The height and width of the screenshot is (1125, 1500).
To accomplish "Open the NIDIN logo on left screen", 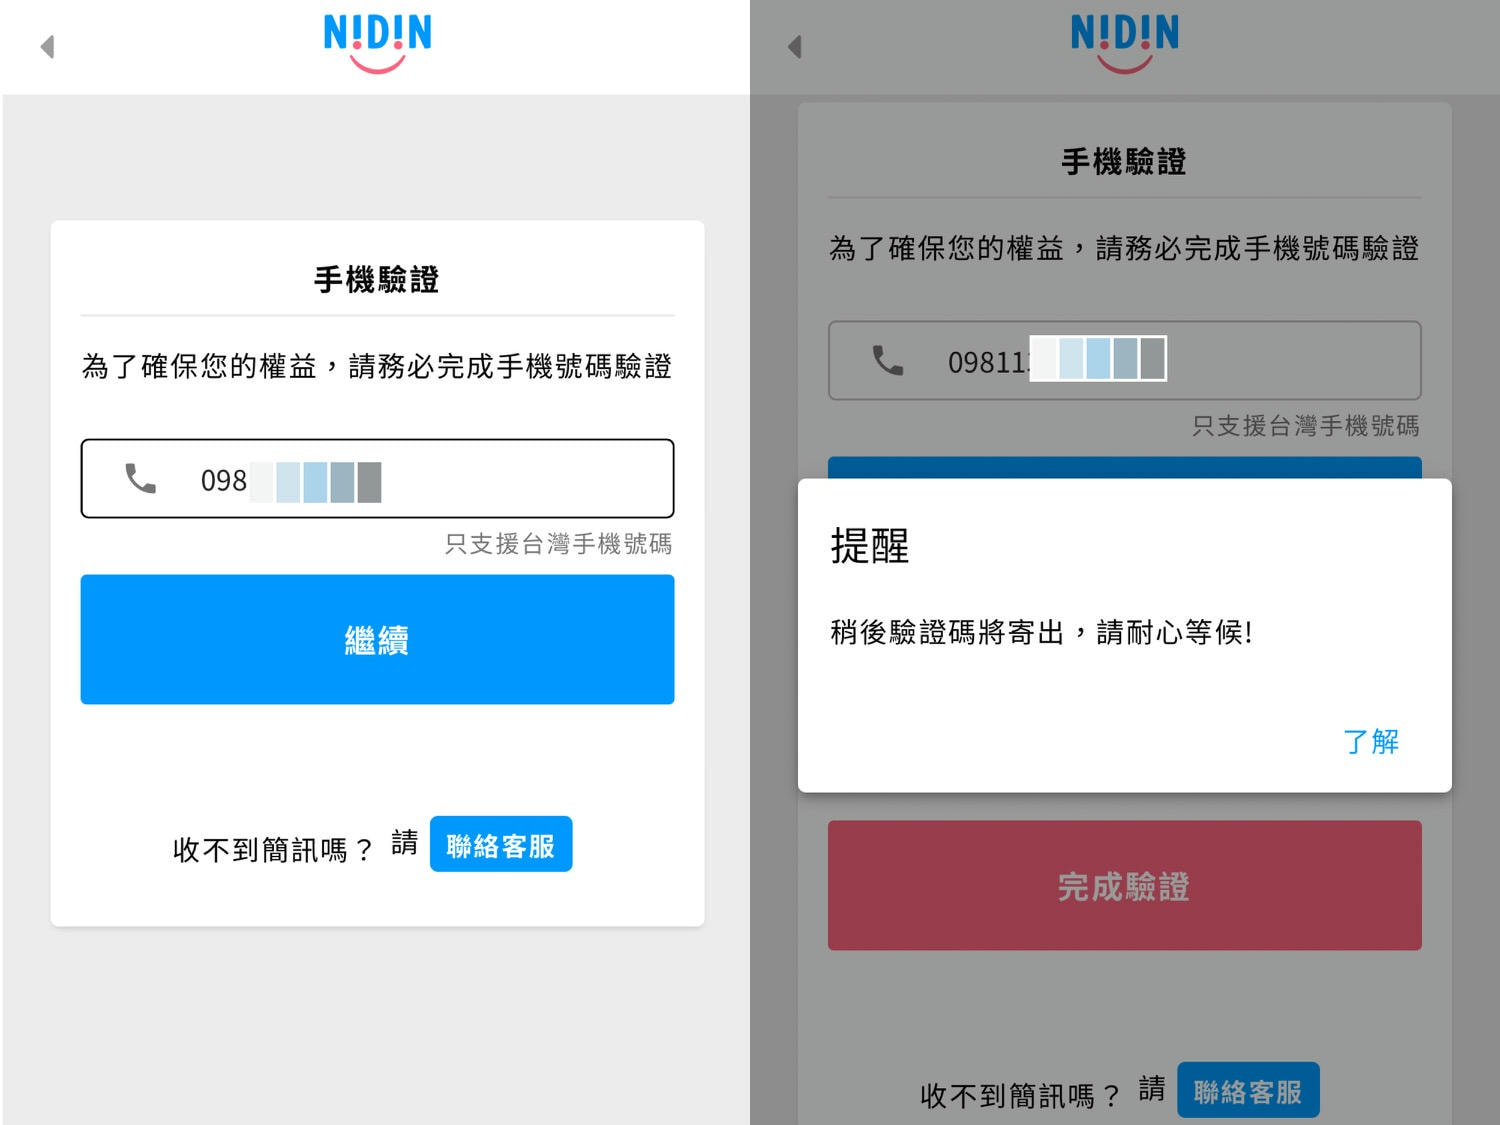I will click(x=377, y=43).
